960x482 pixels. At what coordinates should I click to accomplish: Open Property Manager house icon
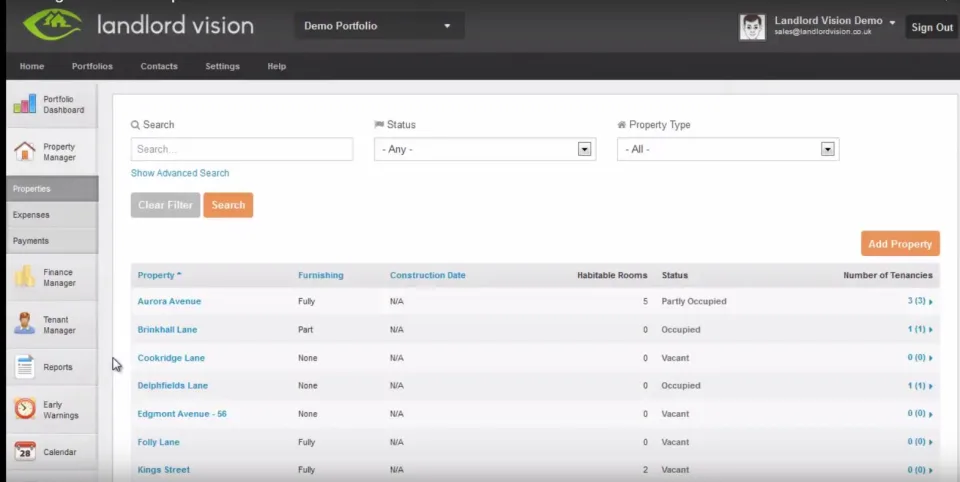click(24, 151)
